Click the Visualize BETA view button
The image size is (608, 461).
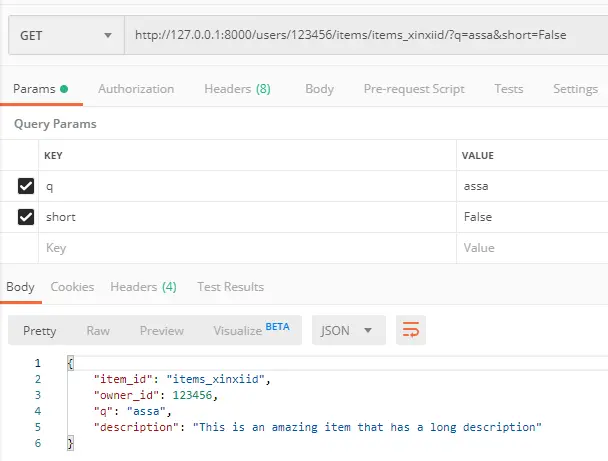251,330
